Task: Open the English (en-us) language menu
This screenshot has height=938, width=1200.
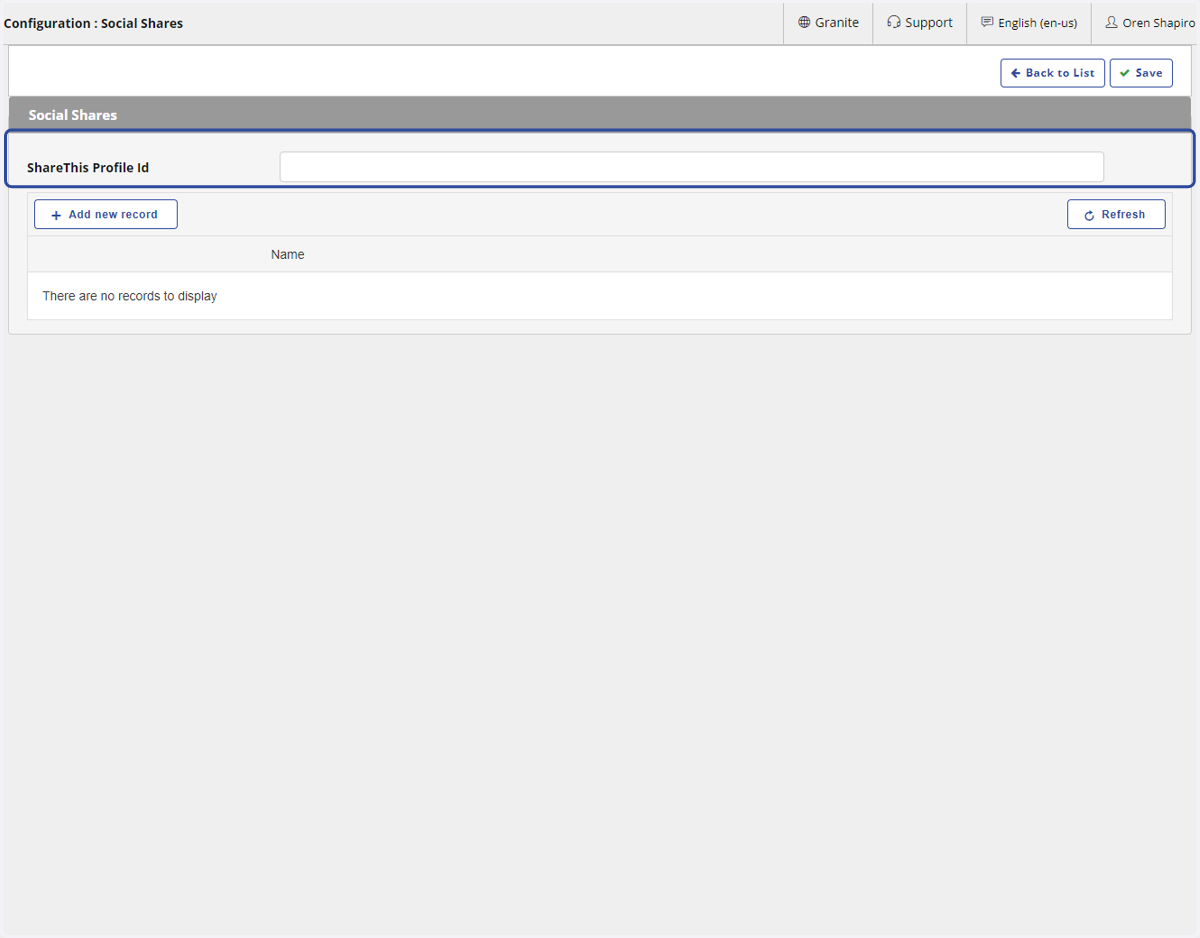Action: (1029, 22)
